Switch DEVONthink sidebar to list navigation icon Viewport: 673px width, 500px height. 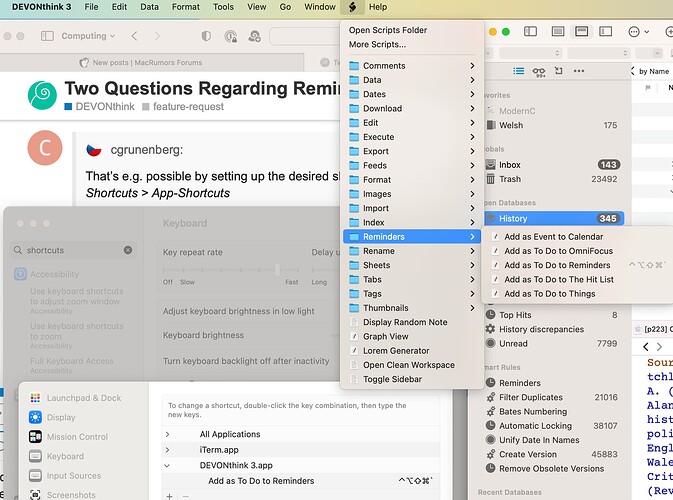(518, 71)
